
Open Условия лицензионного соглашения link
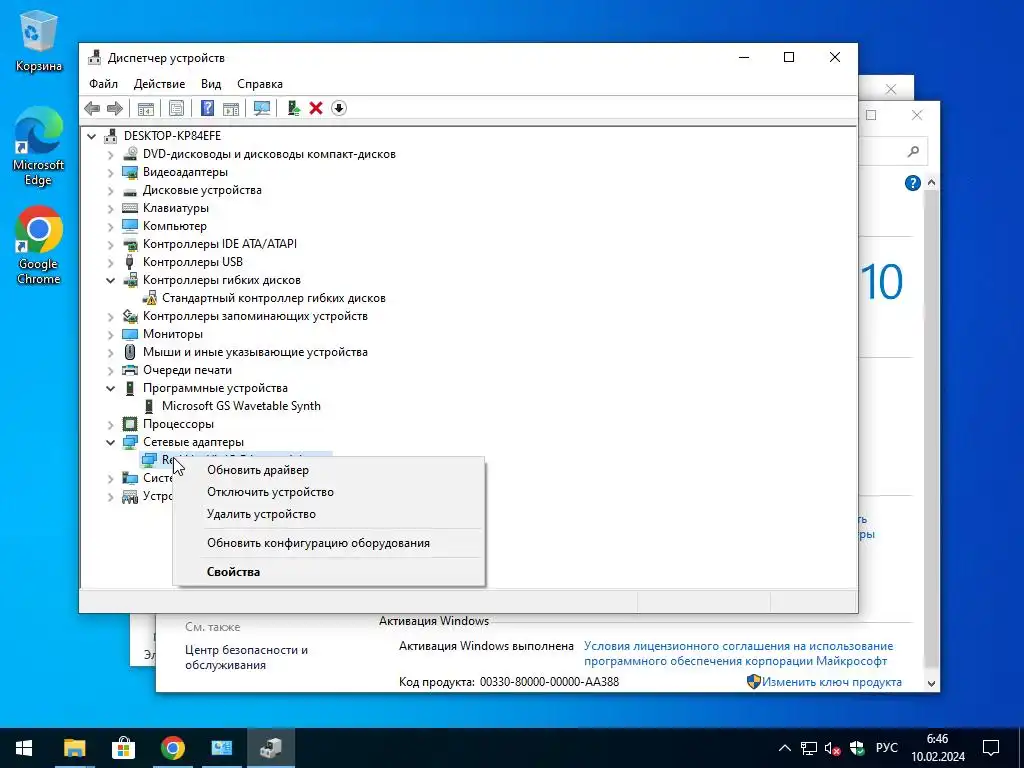pos(738,654)
